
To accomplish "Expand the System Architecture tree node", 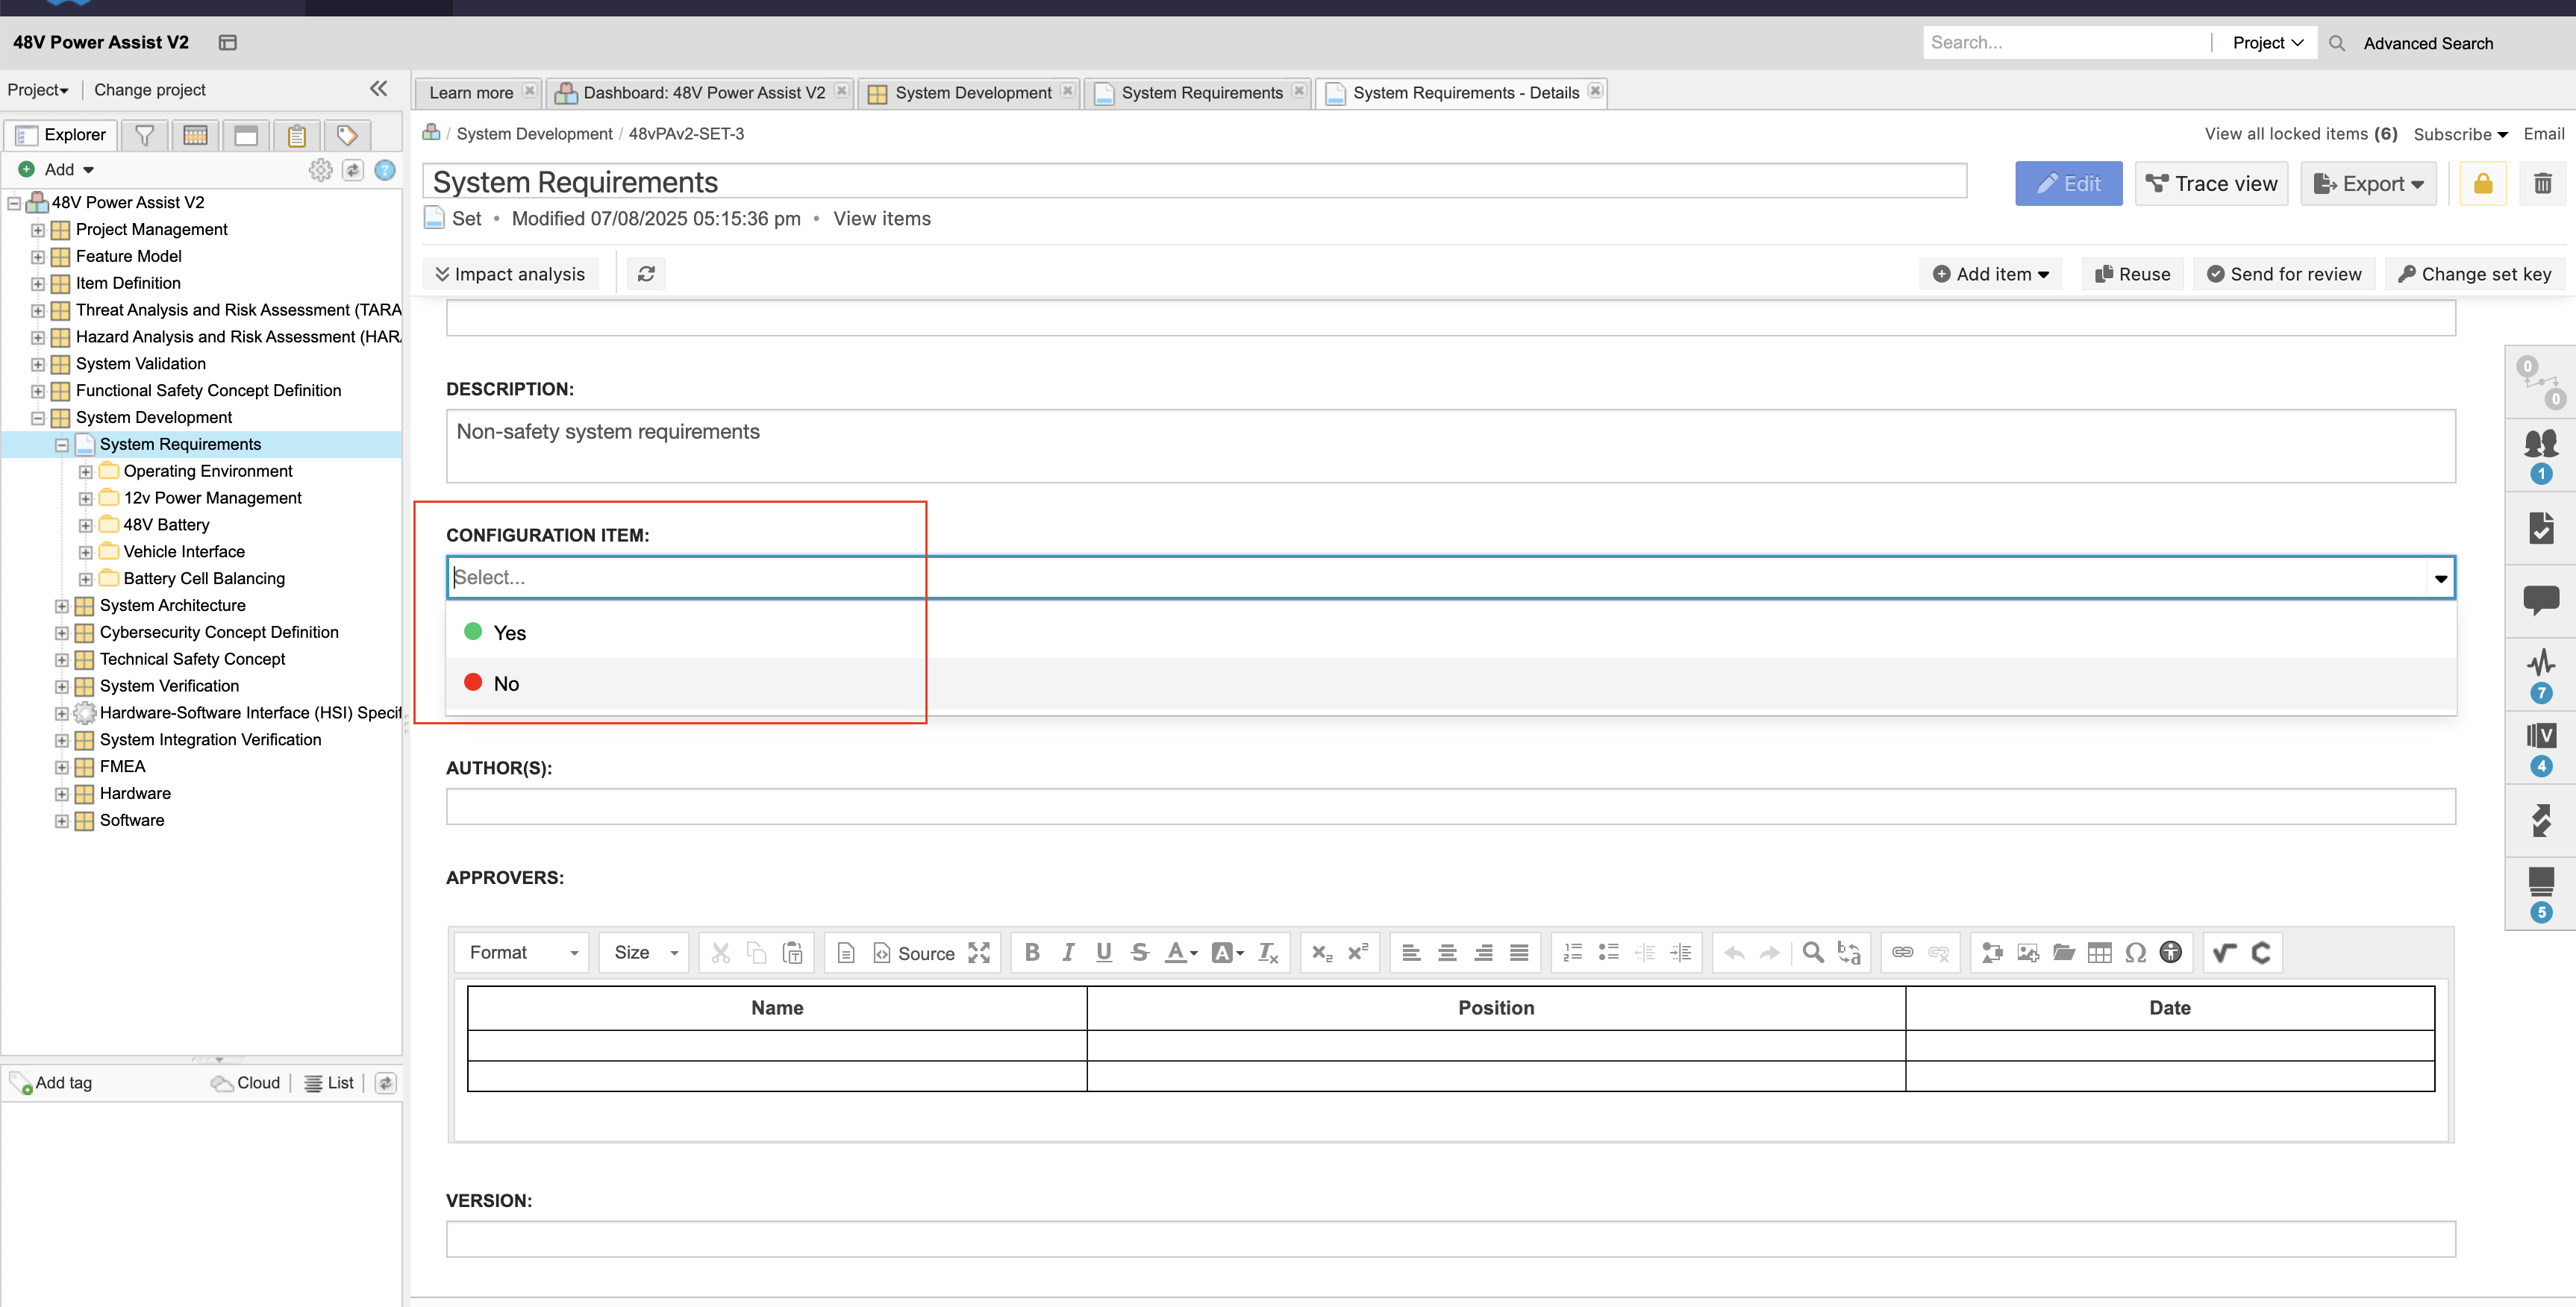I will pos(62,606).
